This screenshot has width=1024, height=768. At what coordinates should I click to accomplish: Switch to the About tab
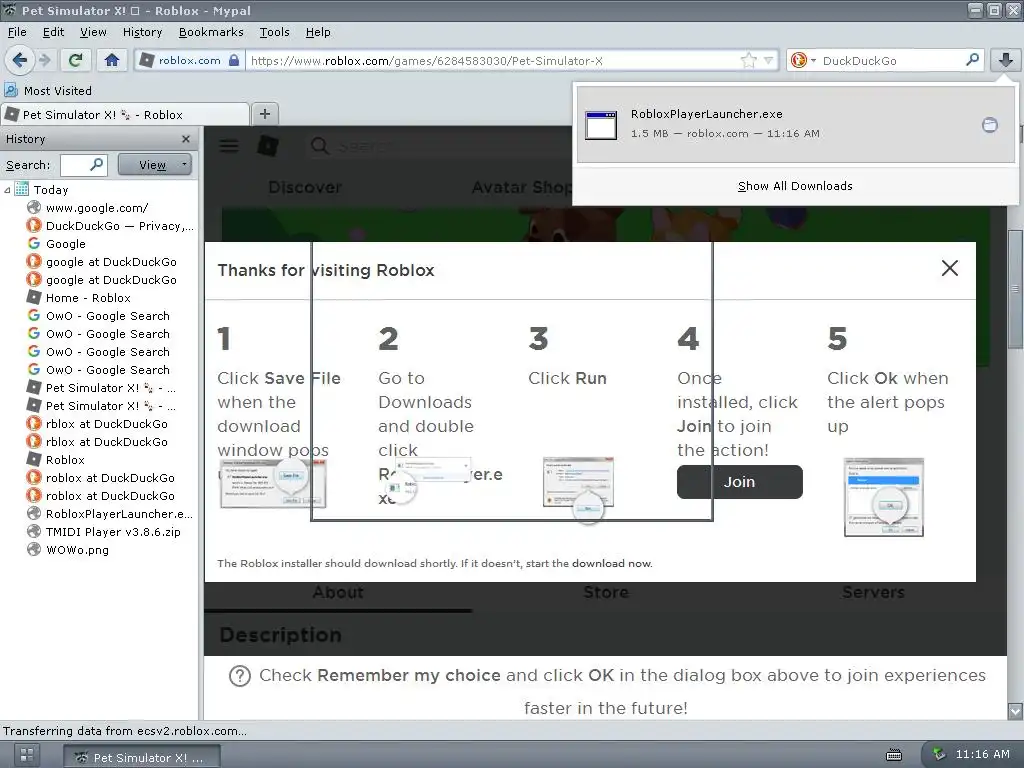(x=338, y=592)
